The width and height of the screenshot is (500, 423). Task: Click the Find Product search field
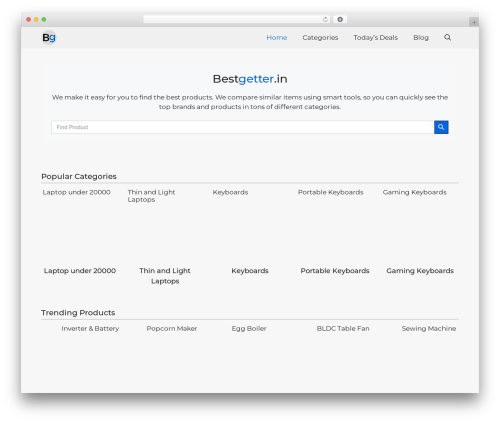click(x=243, y=127)
